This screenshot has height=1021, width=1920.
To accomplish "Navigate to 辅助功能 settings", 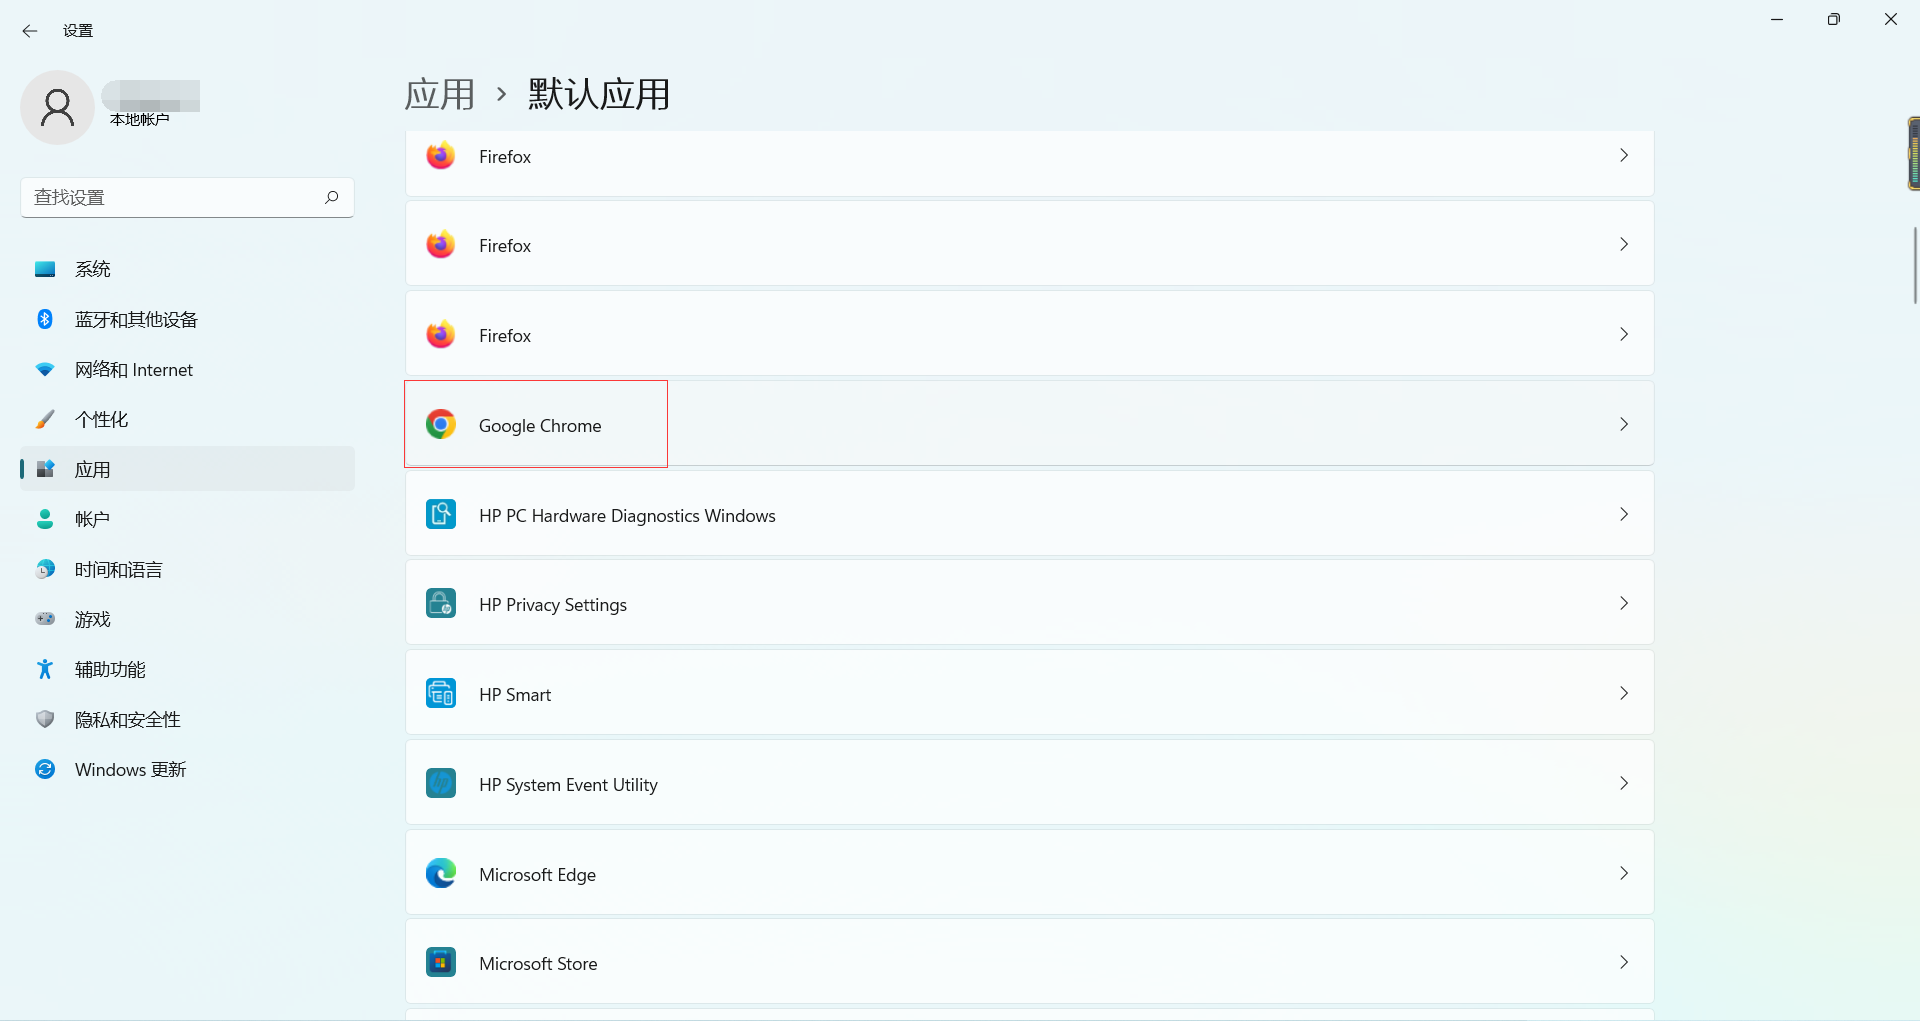I will pyautogui.click(x=187, y=669).
